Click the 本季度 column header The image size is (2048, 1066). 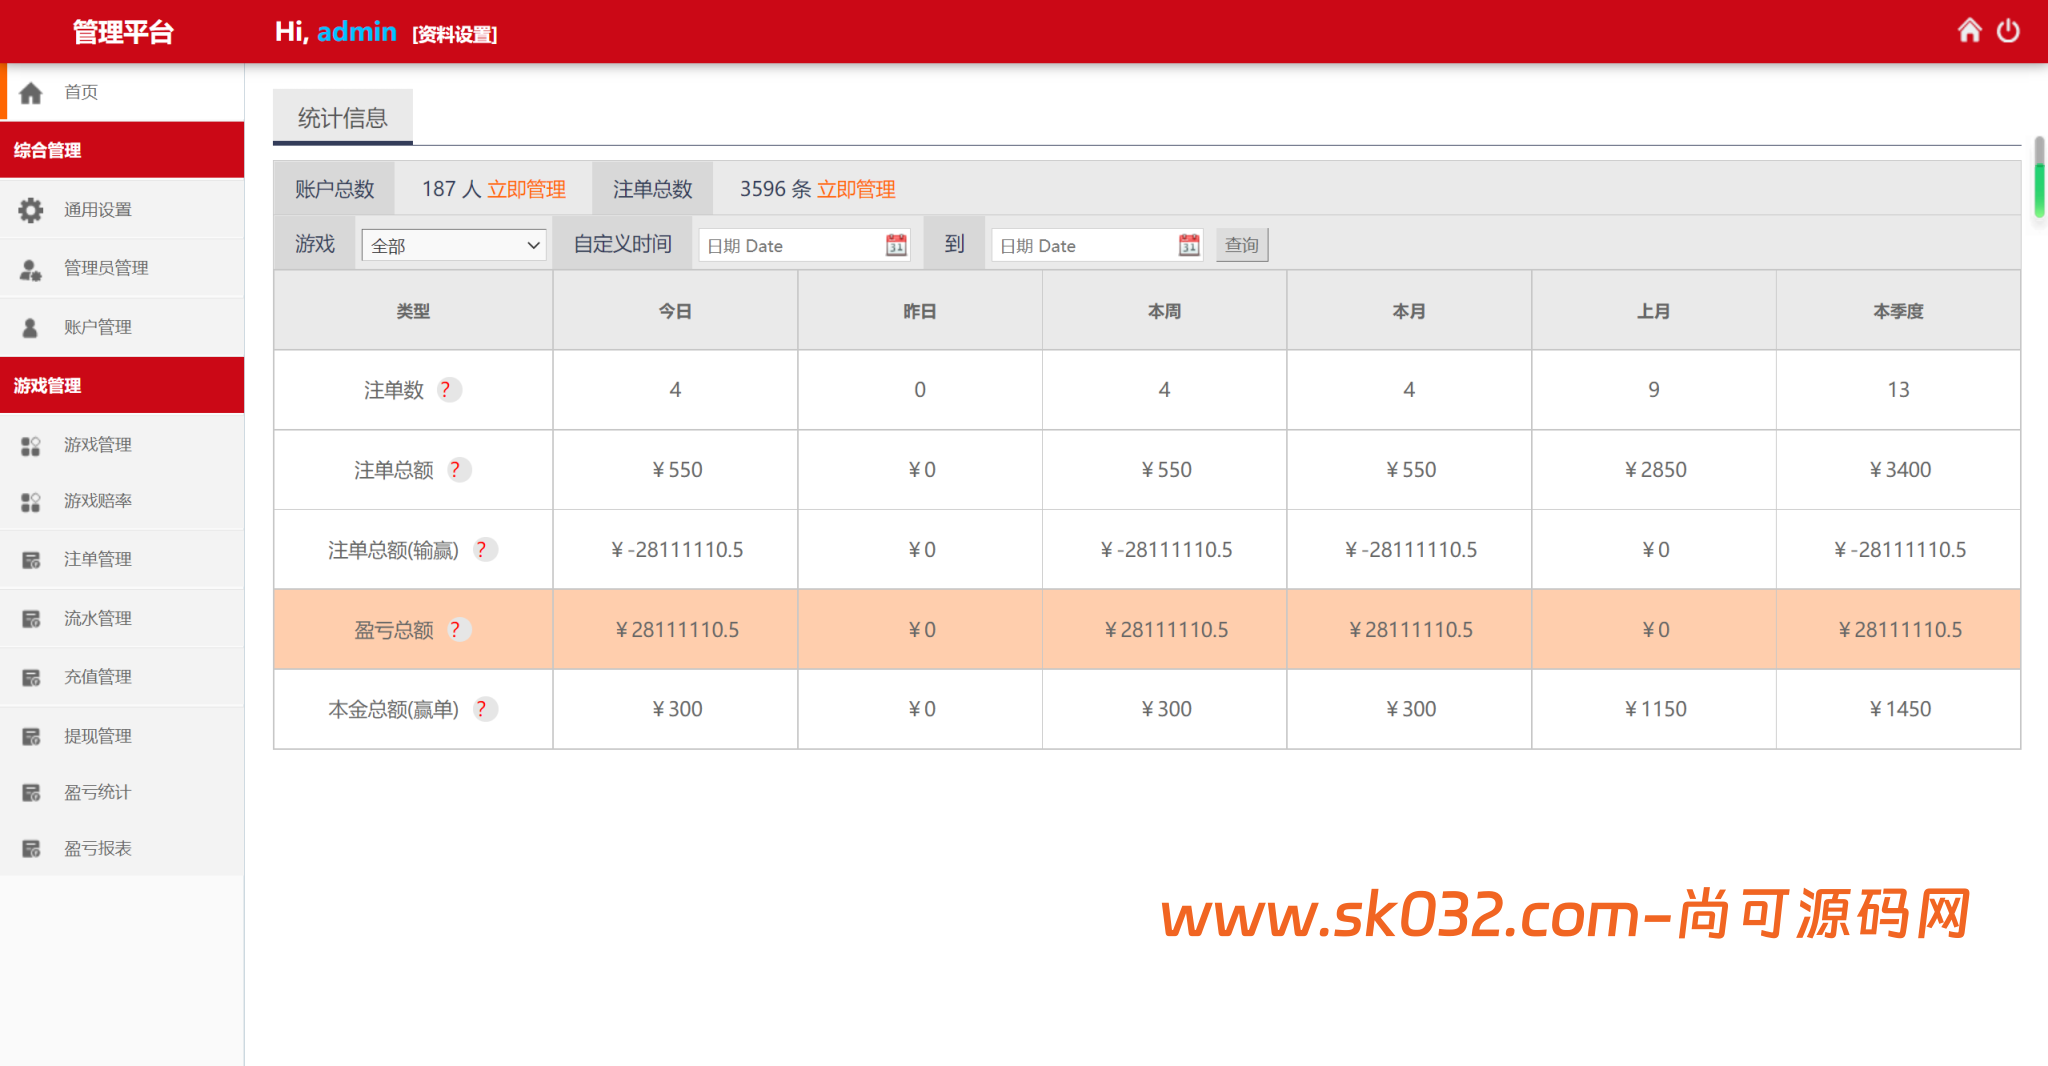click(x=1898, y=311)
